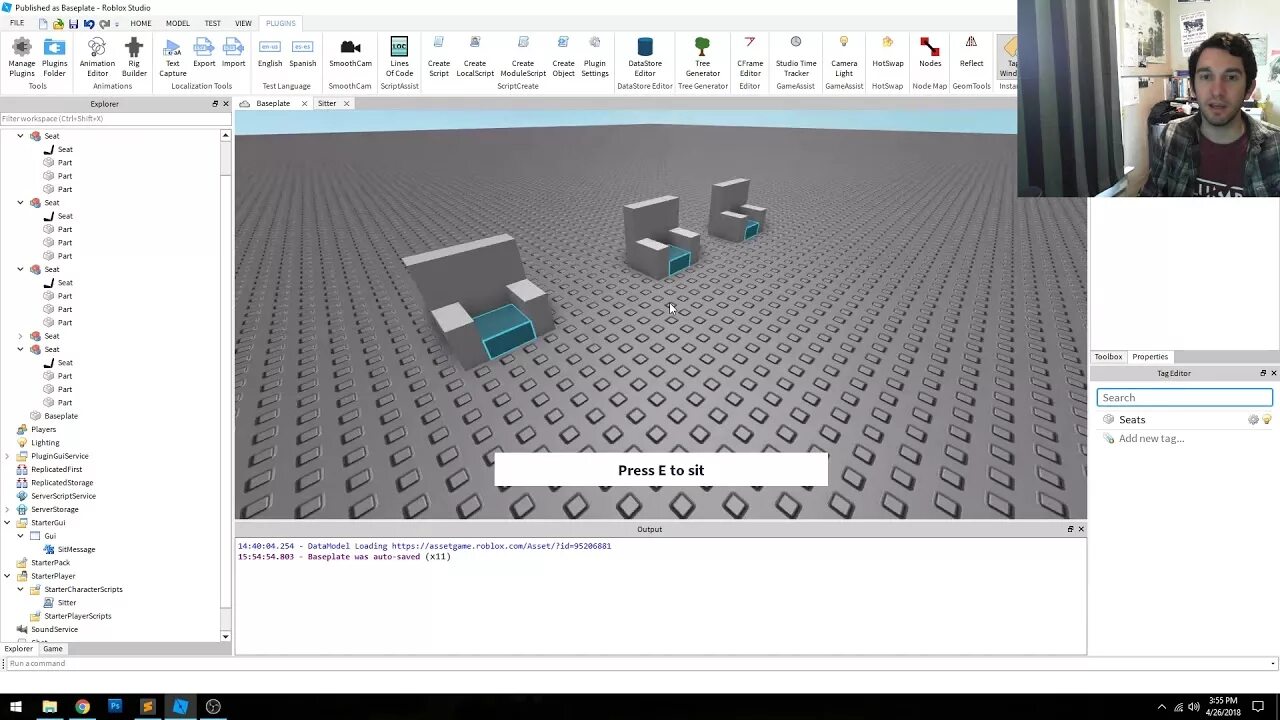This screenshot has width=1280, height=720.
Task: Open the CFrame Editor
Action: [x=750, y=57]
